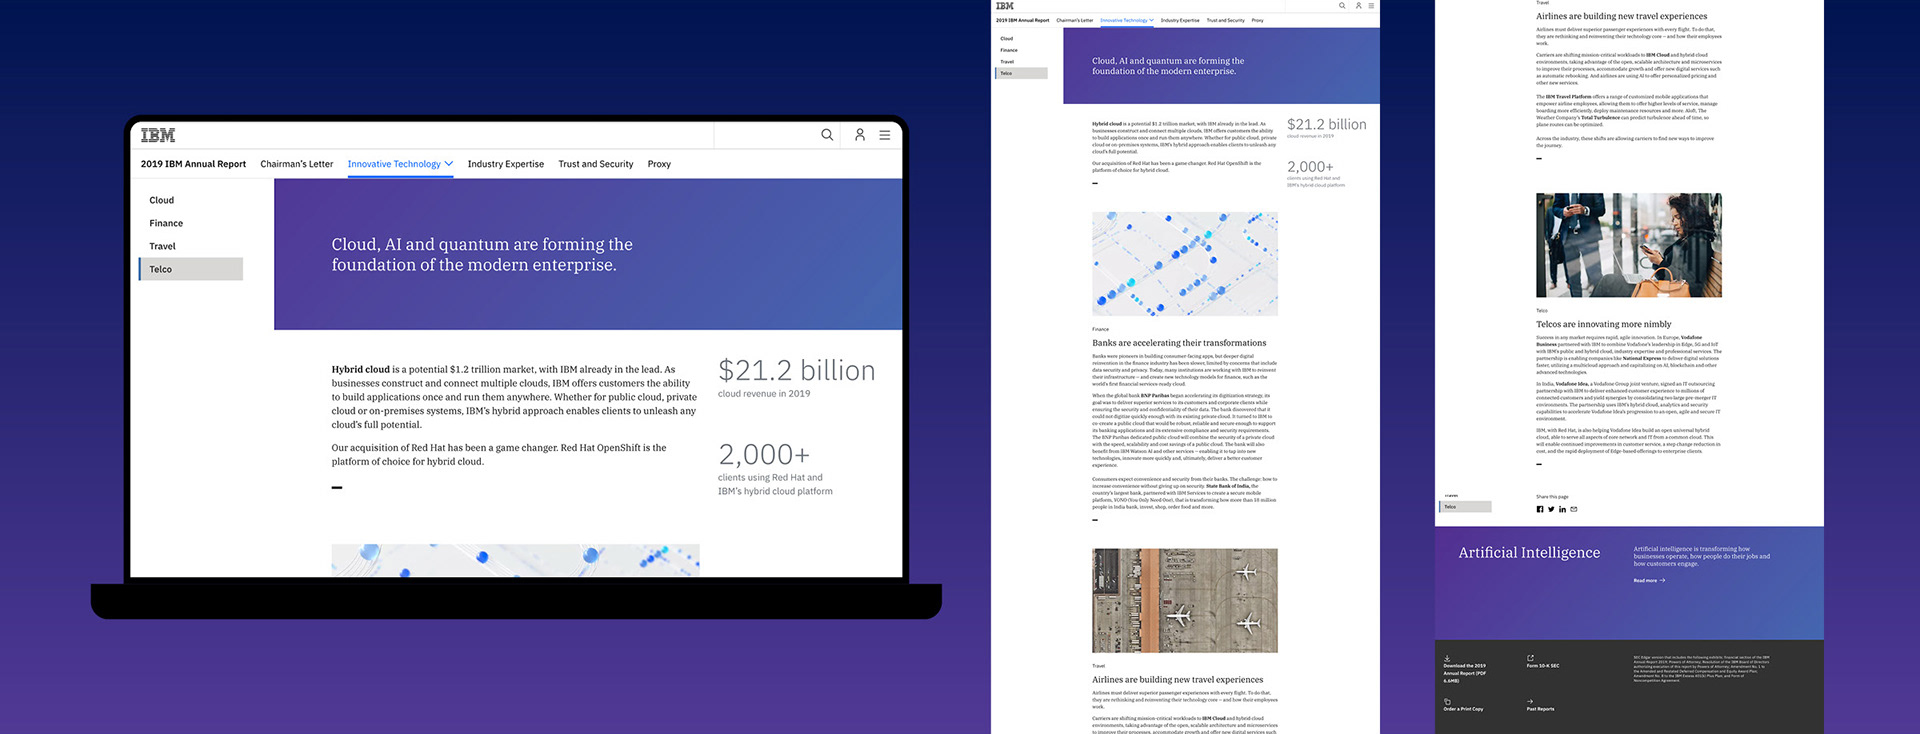Viewport: 1920px width, 734px height.
Task: Open Proxy tab on laptop screen
Action: pyautogui.click(x=659, y=164)
